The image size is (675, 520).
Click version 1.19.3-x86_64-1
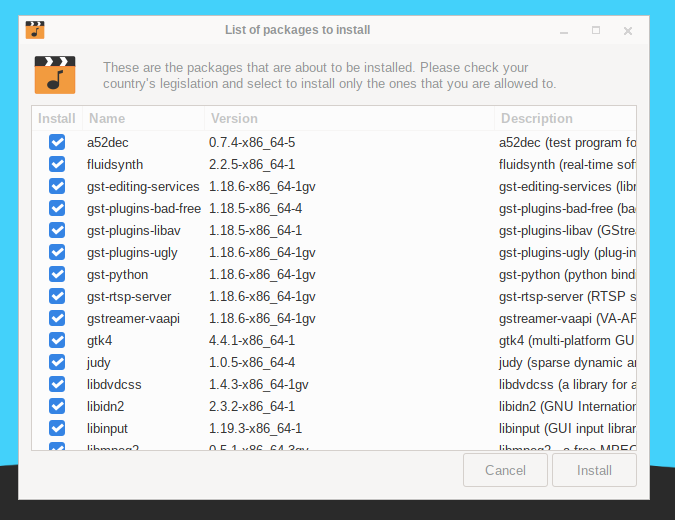(255, 429)
